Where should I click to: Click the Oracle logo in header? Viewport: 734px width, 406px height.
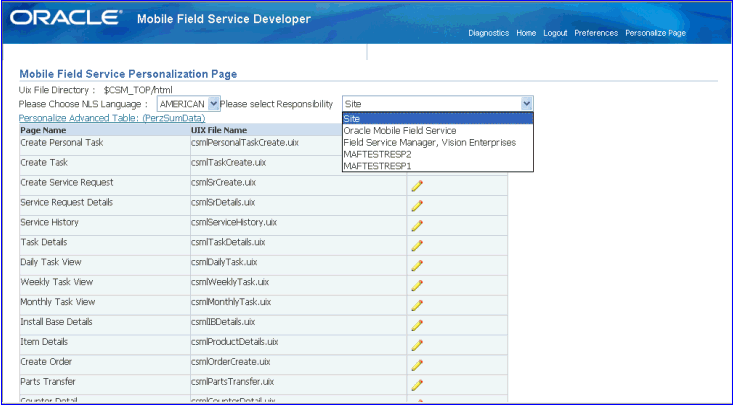pos(66,18)
